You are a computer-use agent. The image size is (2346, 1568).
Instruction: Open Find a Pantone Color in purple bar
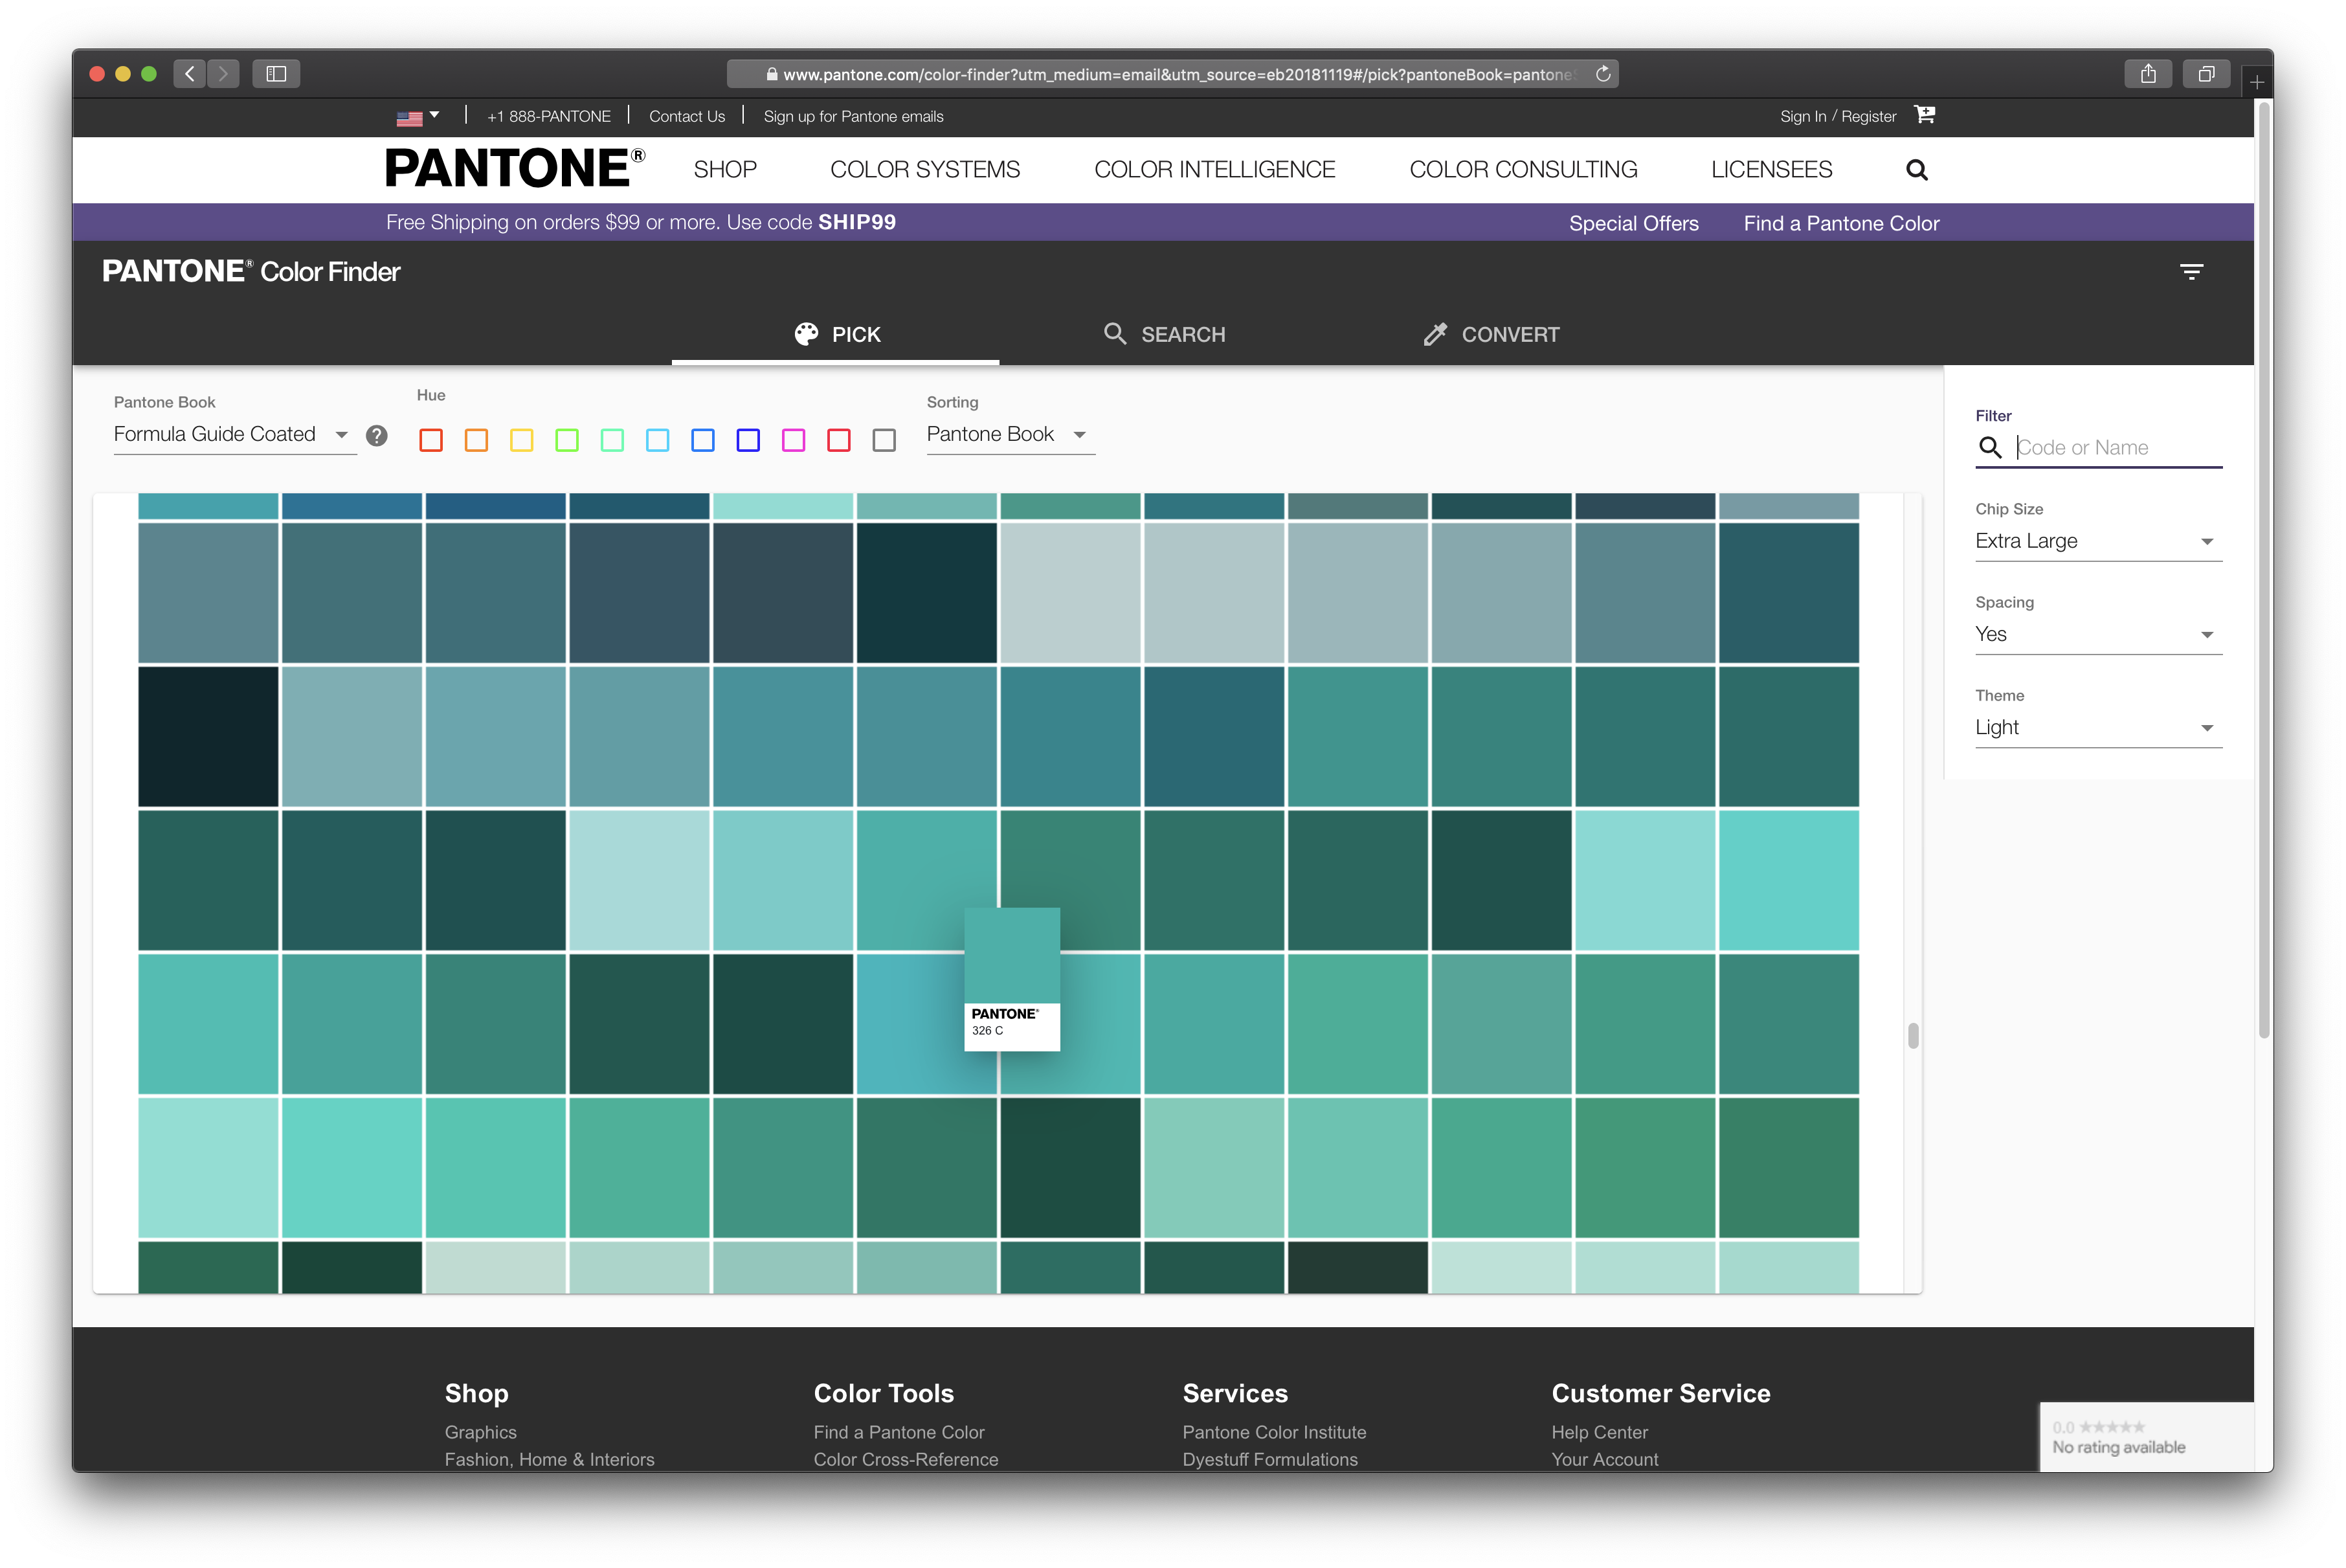(x=1841, y=223)
